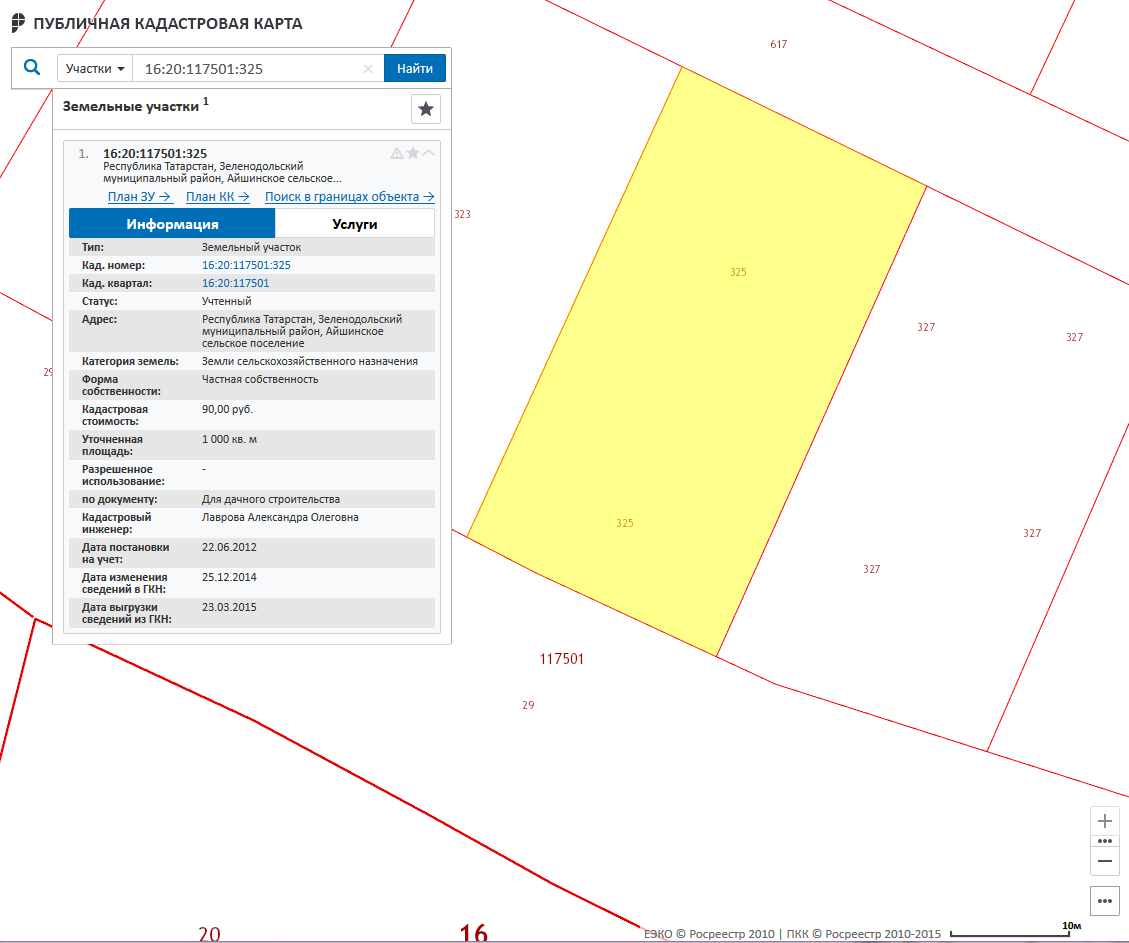Zoom in the map with plus
This screenshot has width=1129, height=943.
tap(1105, 821)
